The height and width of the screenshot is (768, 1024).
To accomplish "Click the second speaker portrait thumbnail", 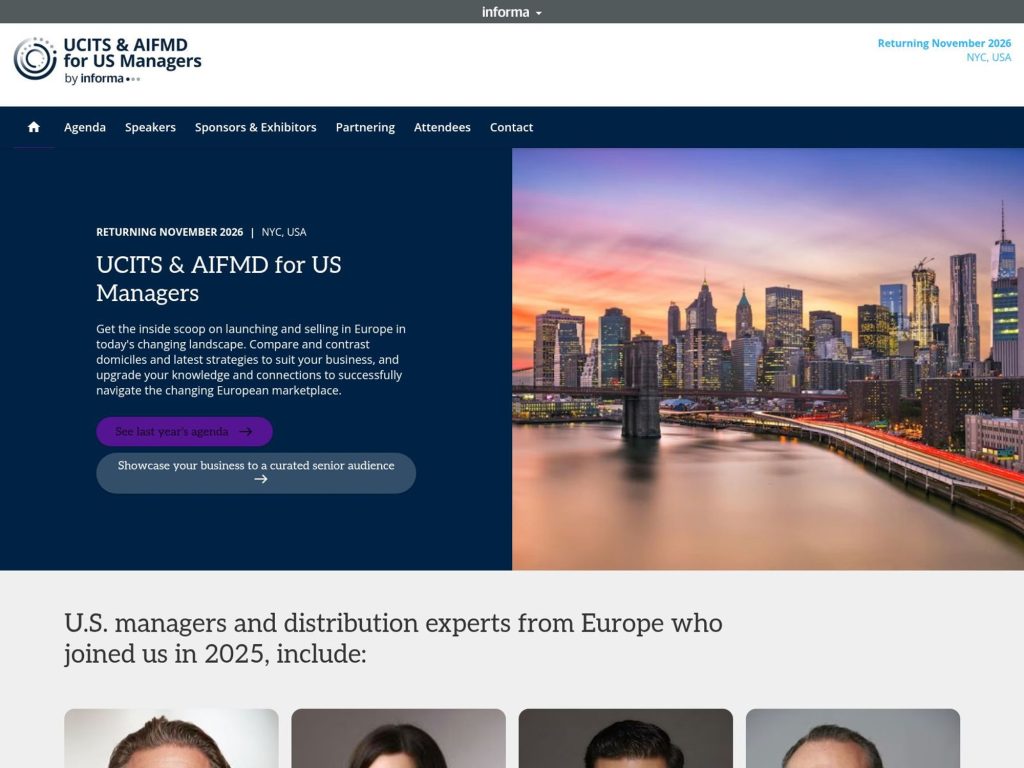I will click(398, 738).
